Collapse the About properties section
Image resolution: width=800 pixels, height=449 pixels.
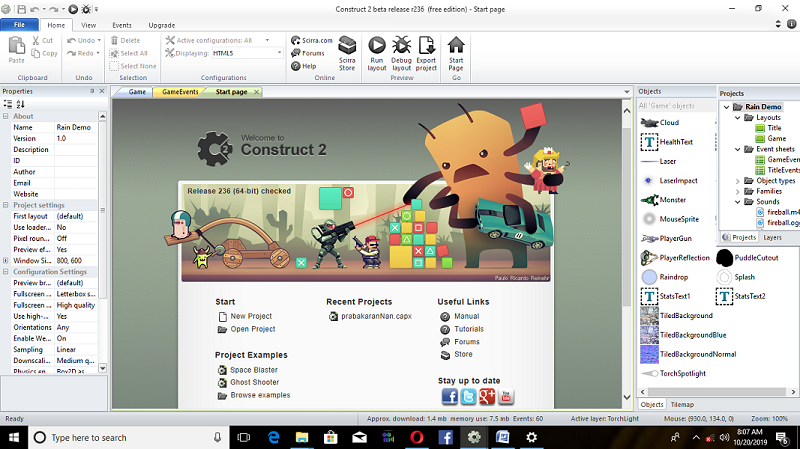click(x=6, y=116)
